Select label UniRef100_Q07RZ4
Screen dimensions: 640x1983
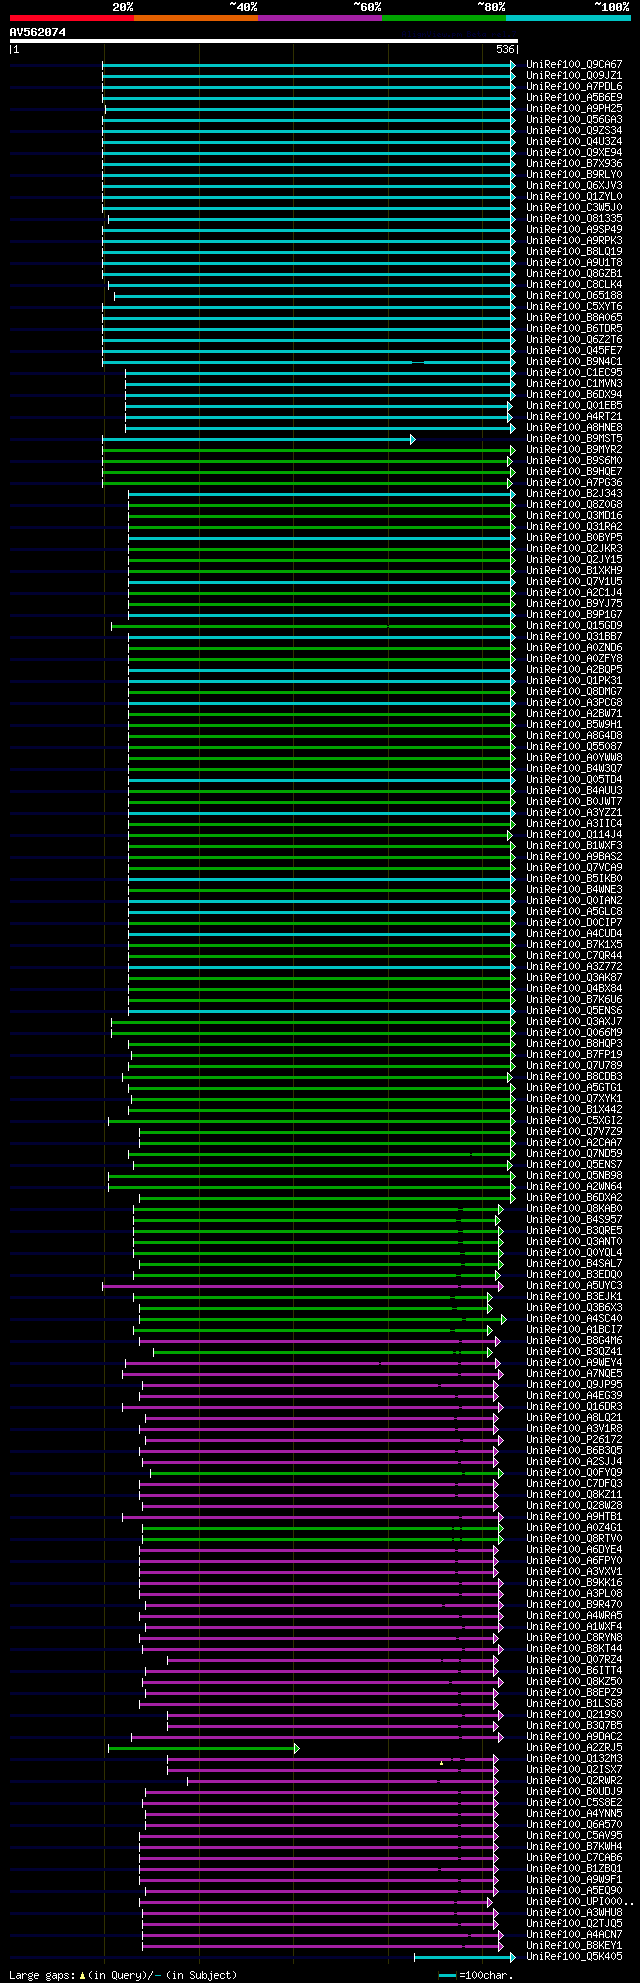point(574,1659)
